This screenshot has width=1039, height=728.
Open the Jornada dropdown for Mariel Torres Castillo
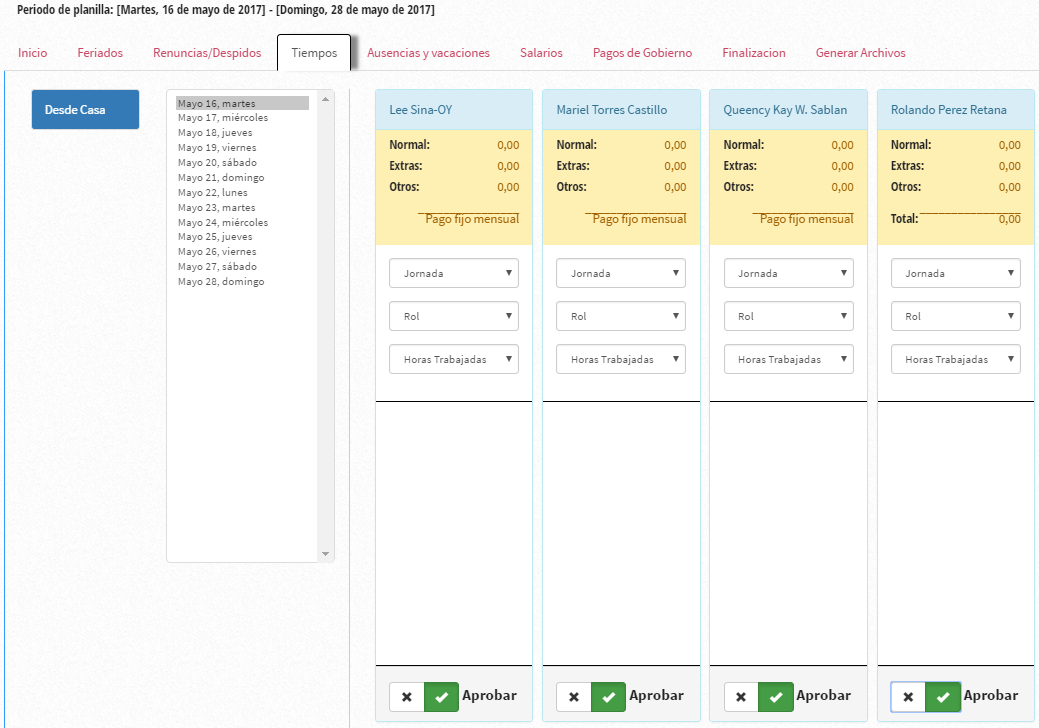tap(621, 273)
